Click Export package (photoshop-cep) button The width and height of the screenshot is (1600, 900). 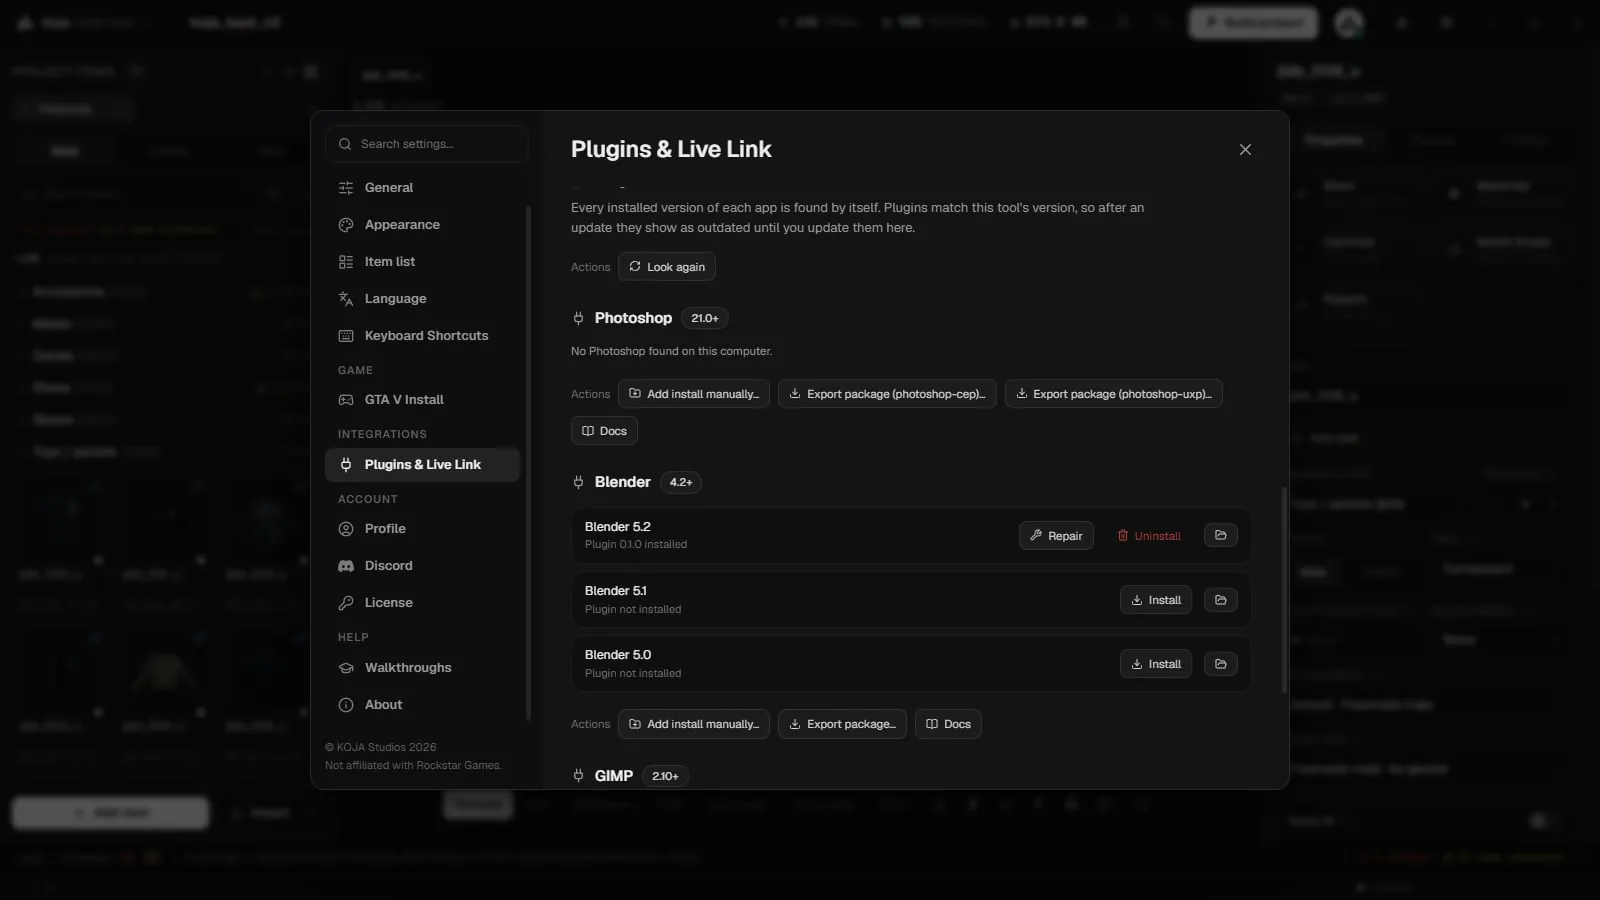[x=887, y=394]
